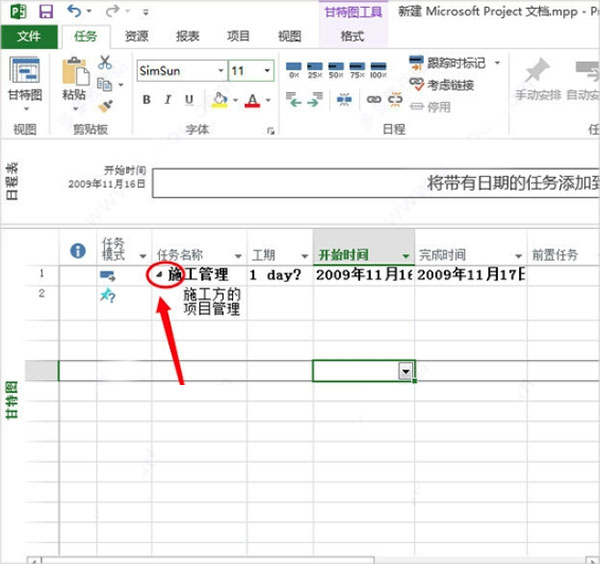Mark task 100% complete

[x=378, y=70]
